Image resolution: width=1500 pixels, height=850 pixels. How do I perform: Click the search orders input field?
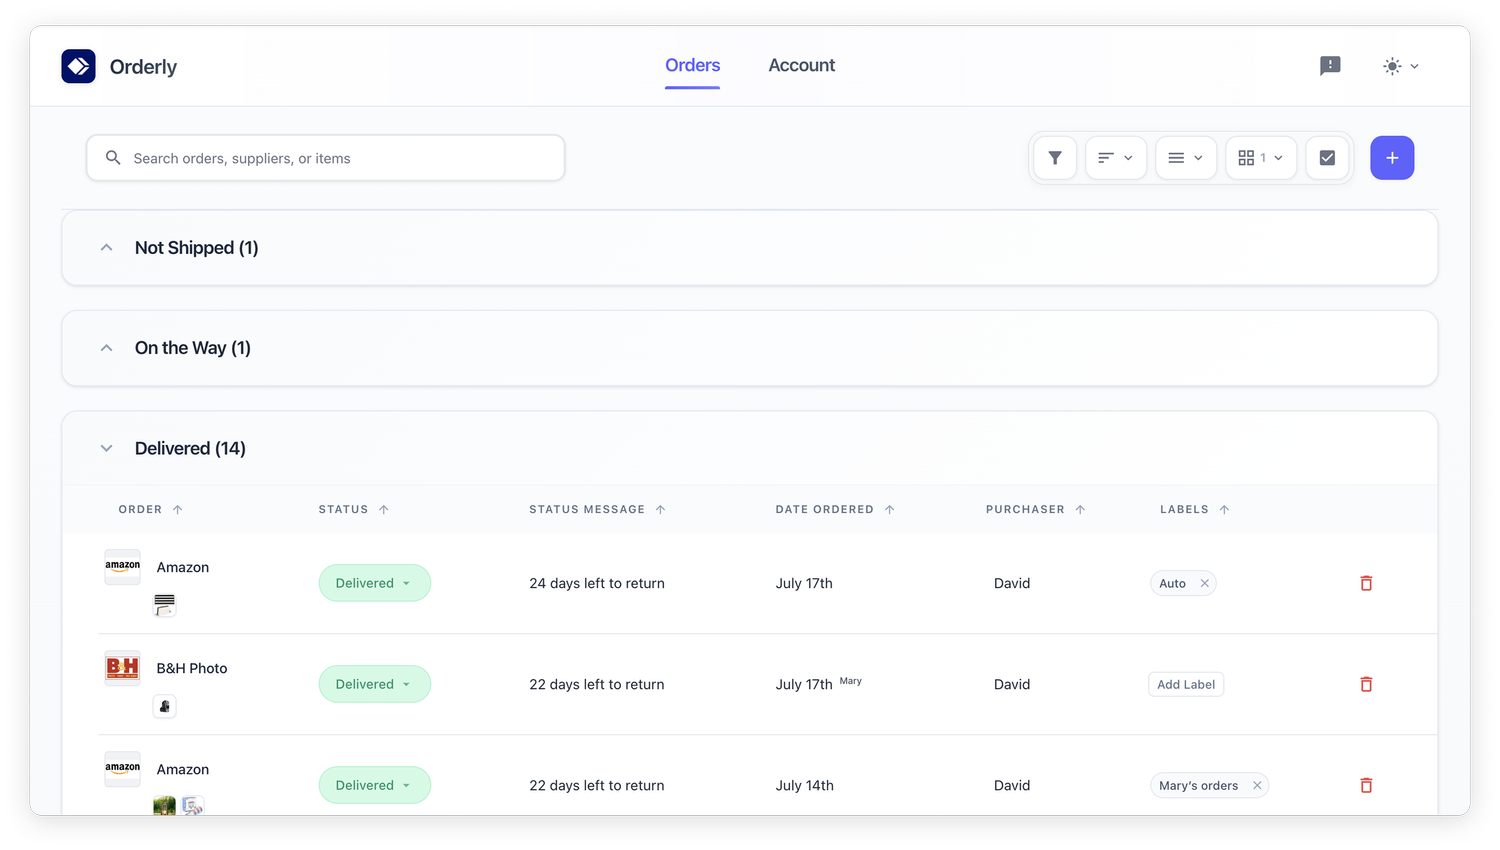(325, 157)
